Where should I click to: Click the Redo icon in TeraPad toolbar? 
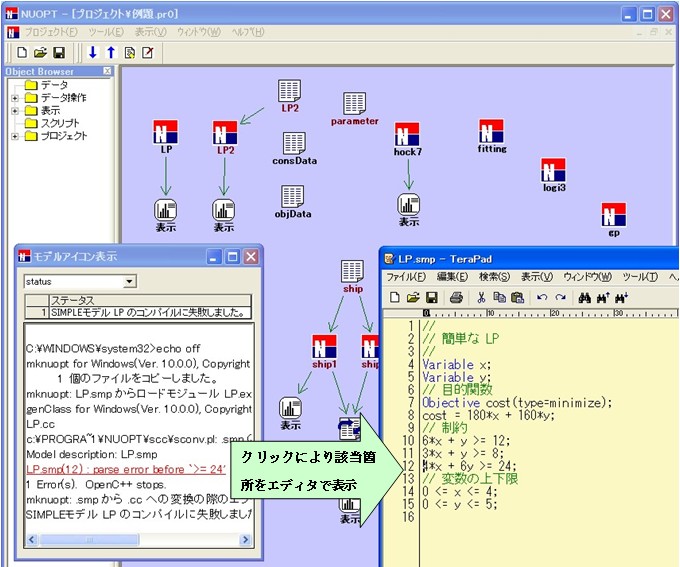tap(560, 298)
